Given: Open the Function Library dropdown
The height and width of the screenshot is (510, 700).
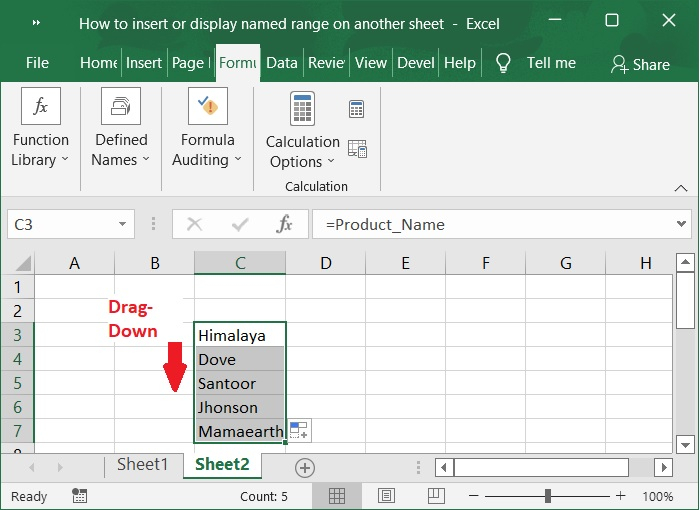Looking at the screenshot, I should (41, 130).
